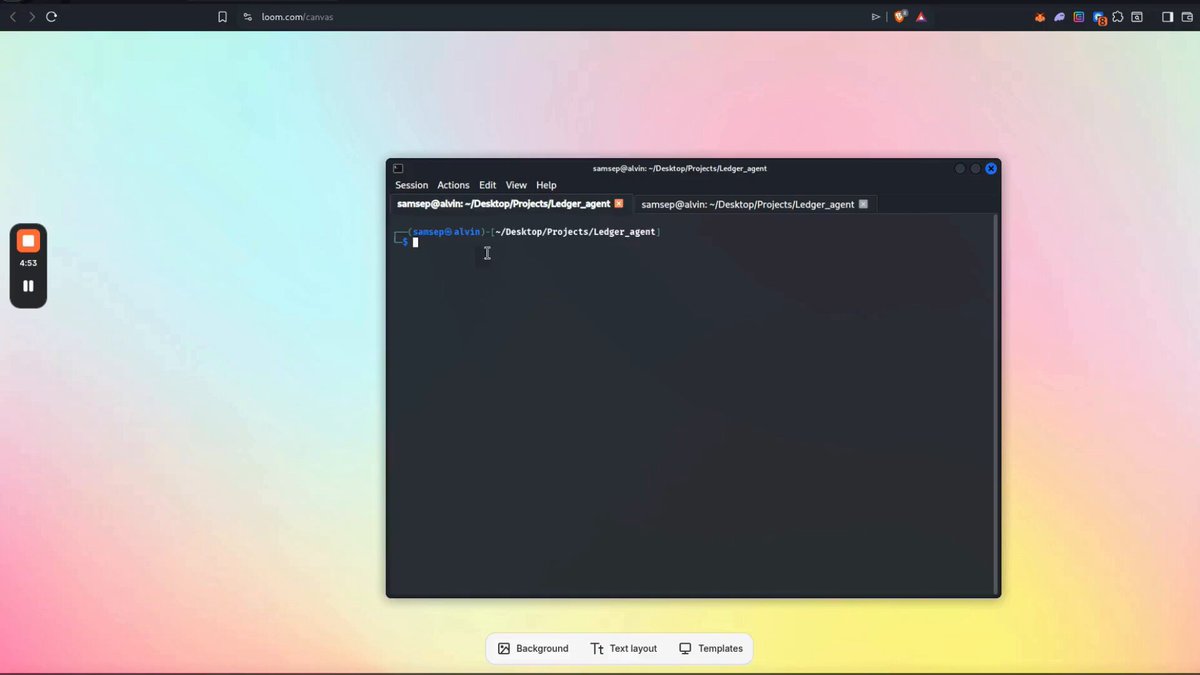Maximize the terminal window
The width and height of the screenshot is (1200, 675).
point(975,168)
